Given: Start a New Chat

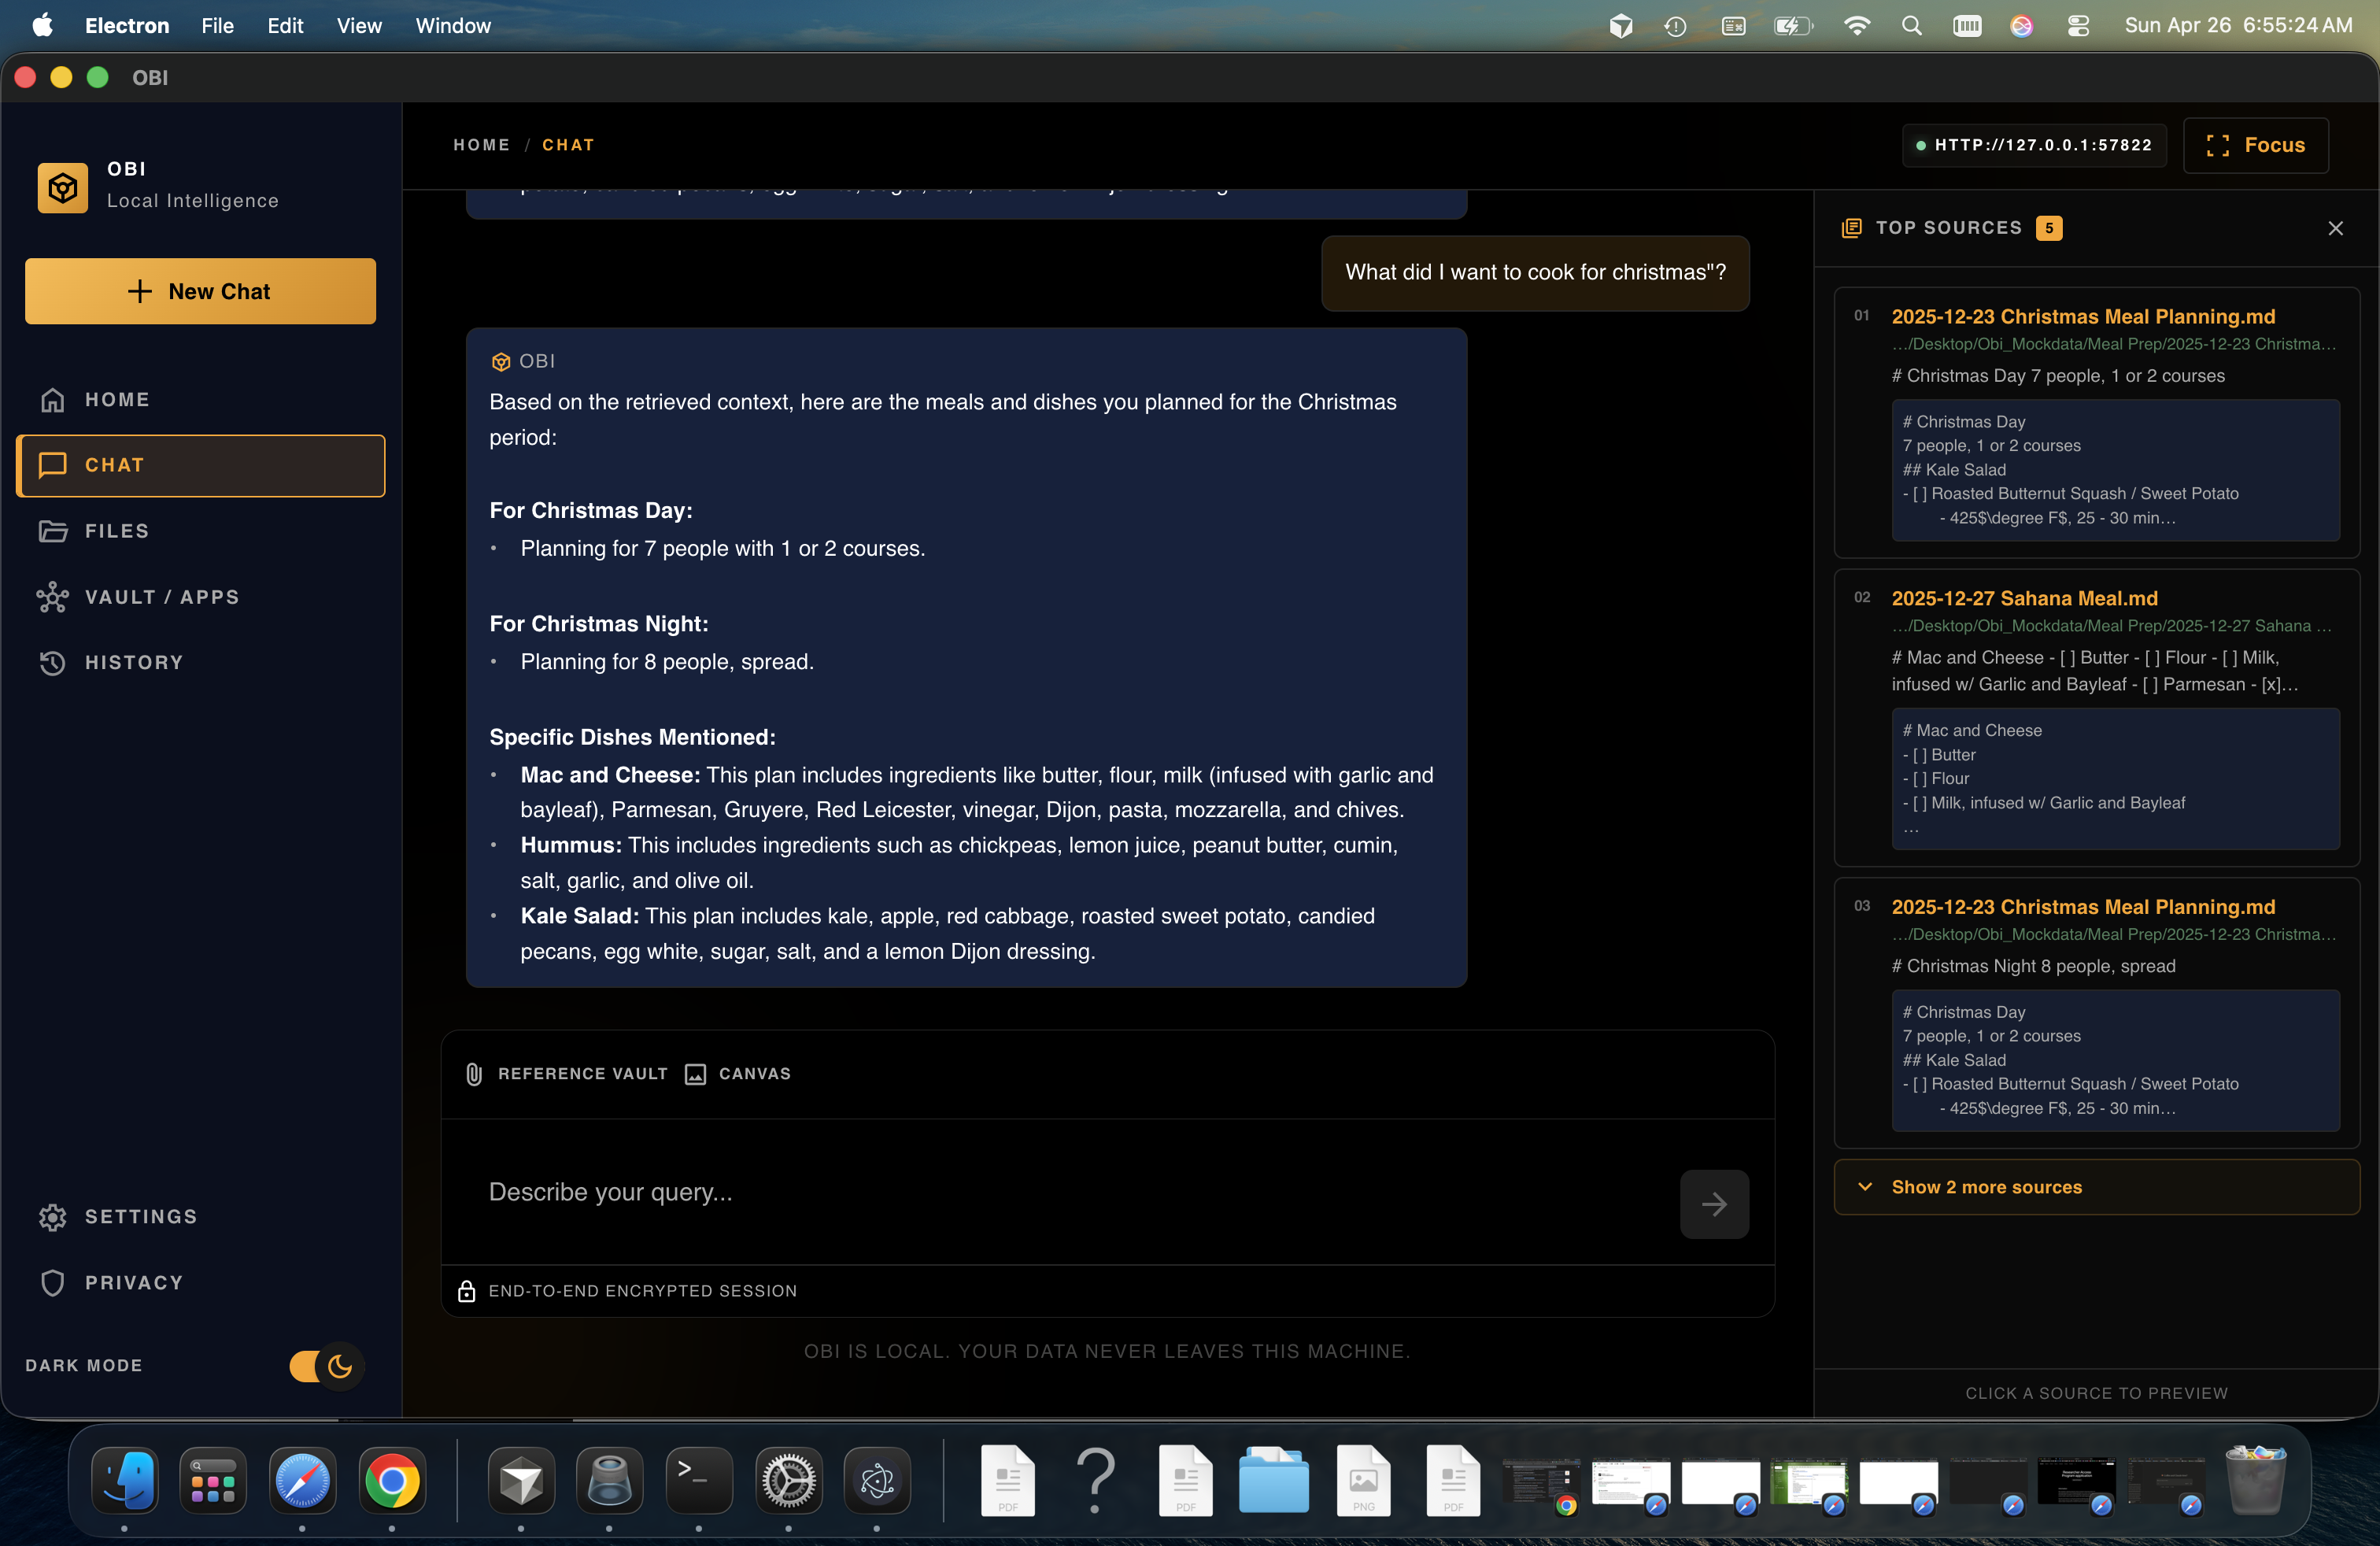Looking at the screenshot, I should tap(200, 291).
